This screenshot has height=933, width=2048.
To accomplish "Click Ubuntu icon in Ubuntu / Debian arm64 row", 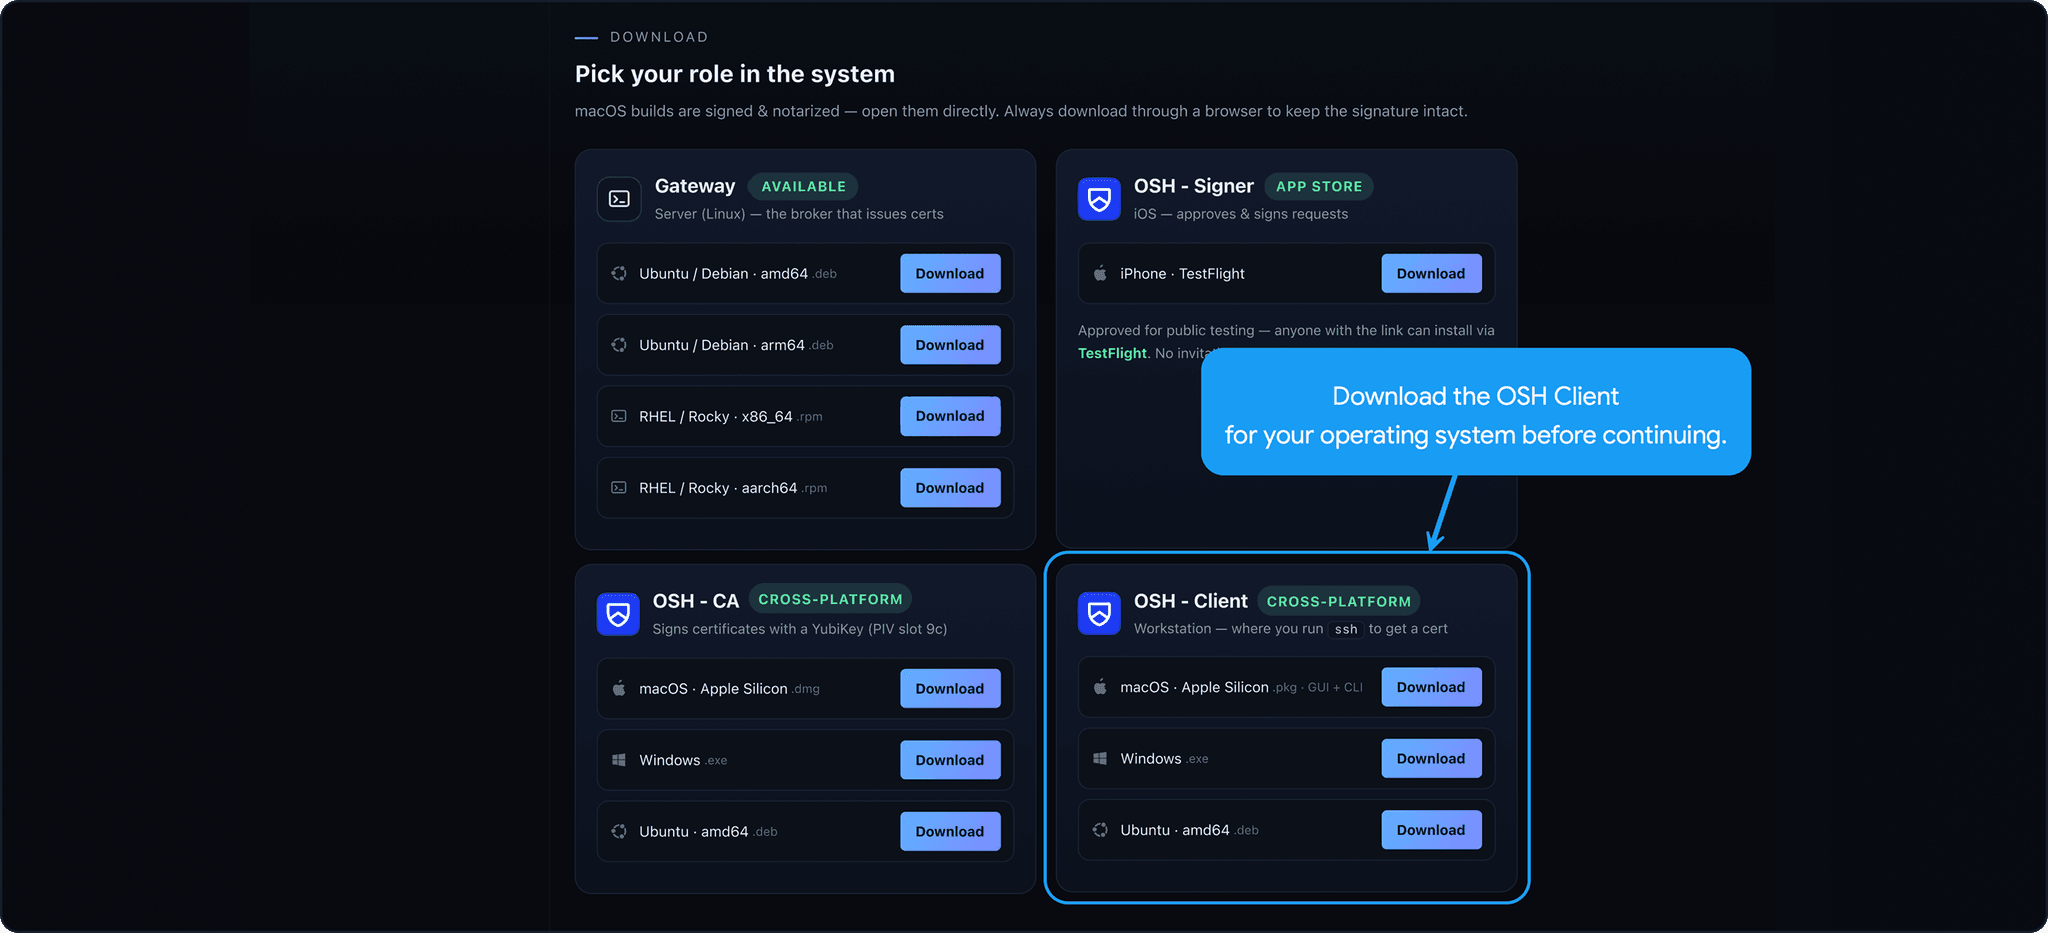I will click(x=619, y=345).
